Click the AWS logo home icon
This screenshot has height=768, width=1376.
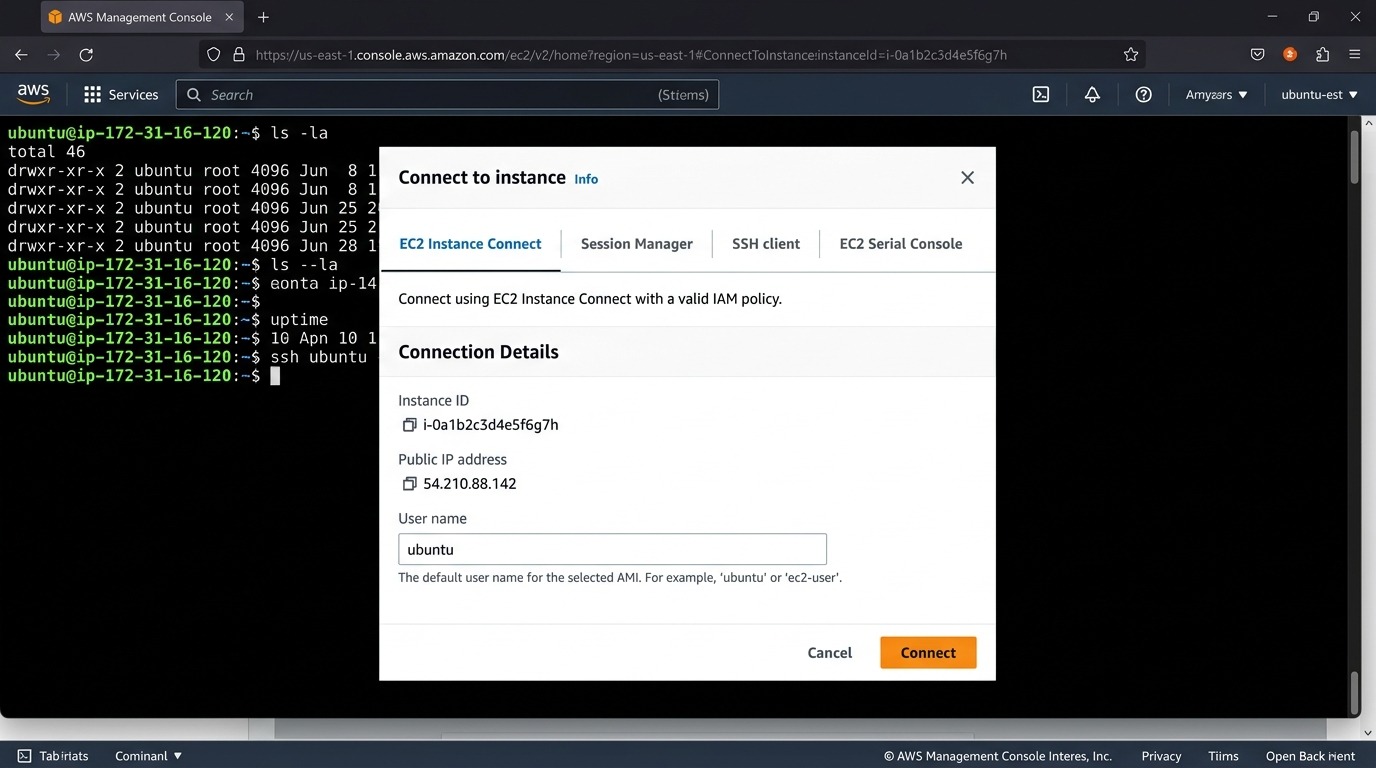[33, 93]
